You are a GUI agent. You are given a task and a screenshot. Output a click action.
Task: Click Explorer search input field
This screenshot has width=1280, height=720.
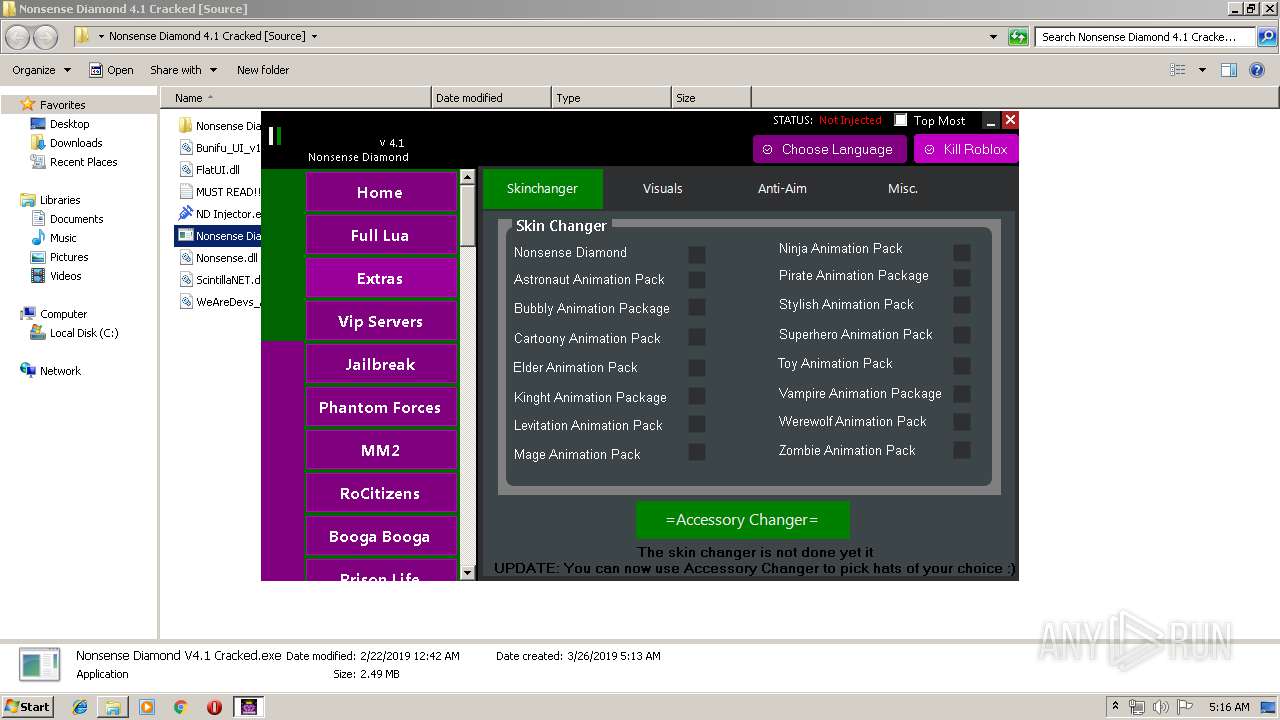1145,37
